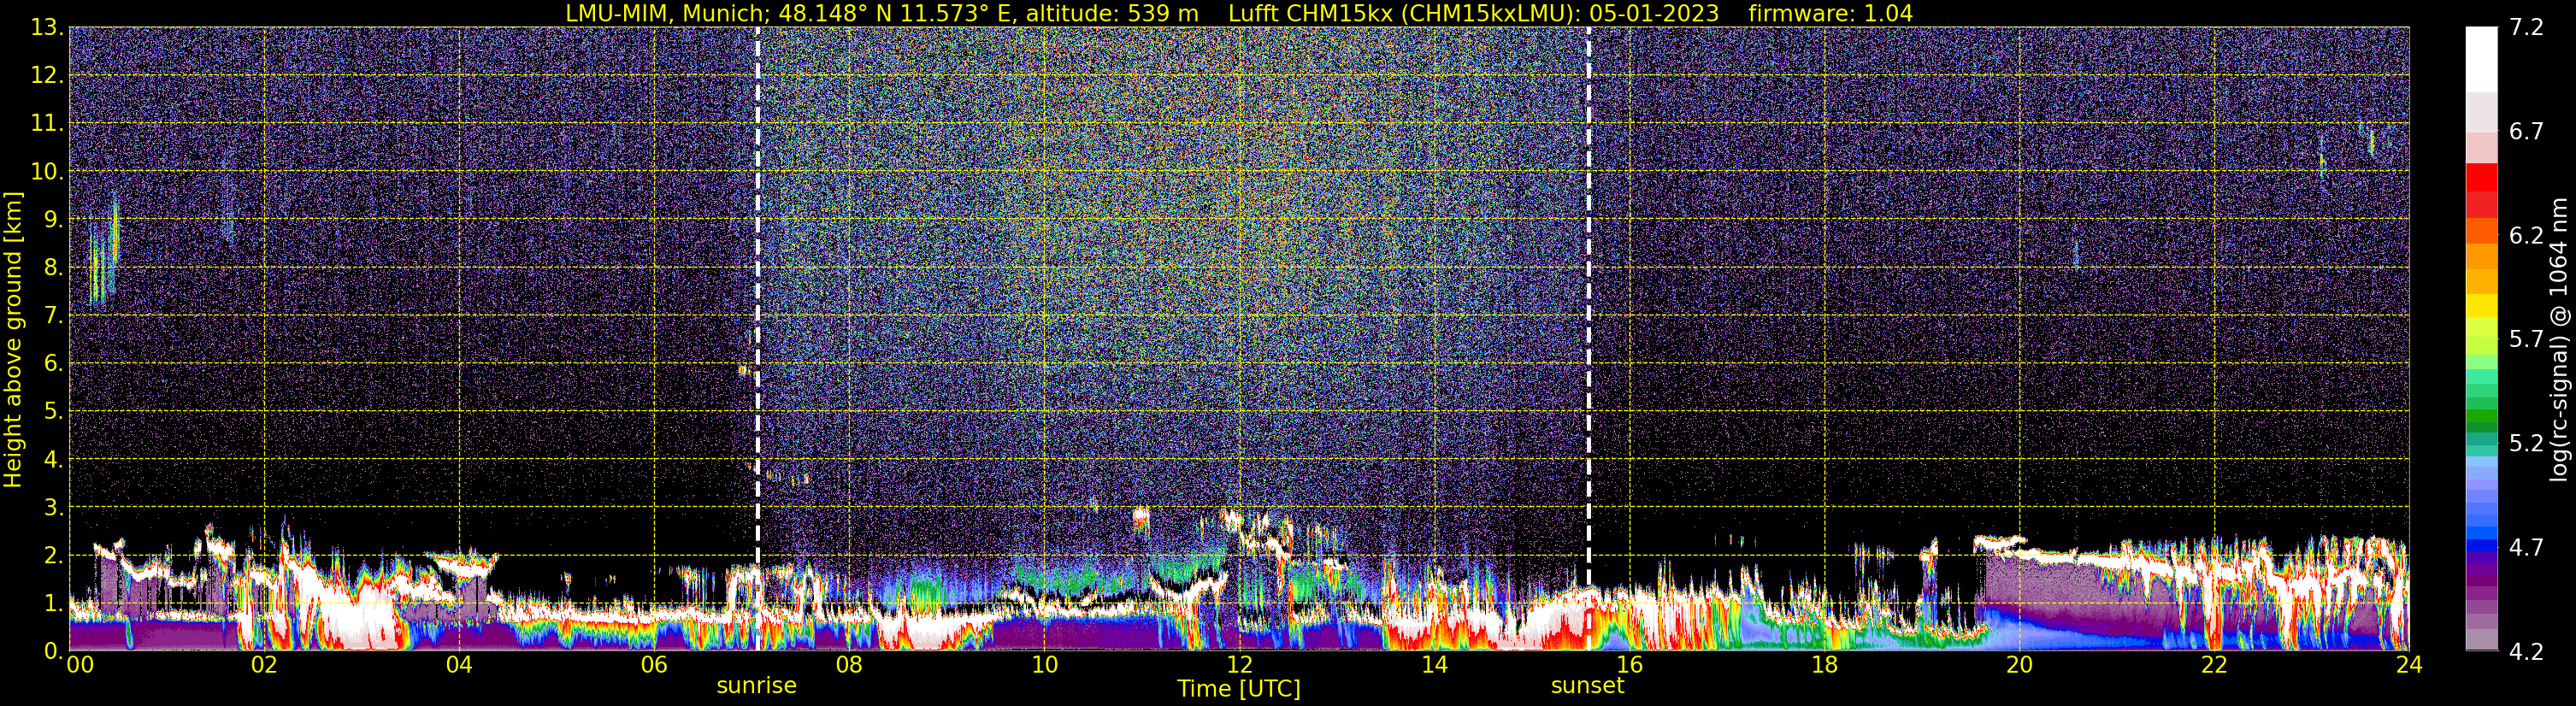Click the height tick label '9.'
Screen dimensions: 2576x706
coord(53,220)
